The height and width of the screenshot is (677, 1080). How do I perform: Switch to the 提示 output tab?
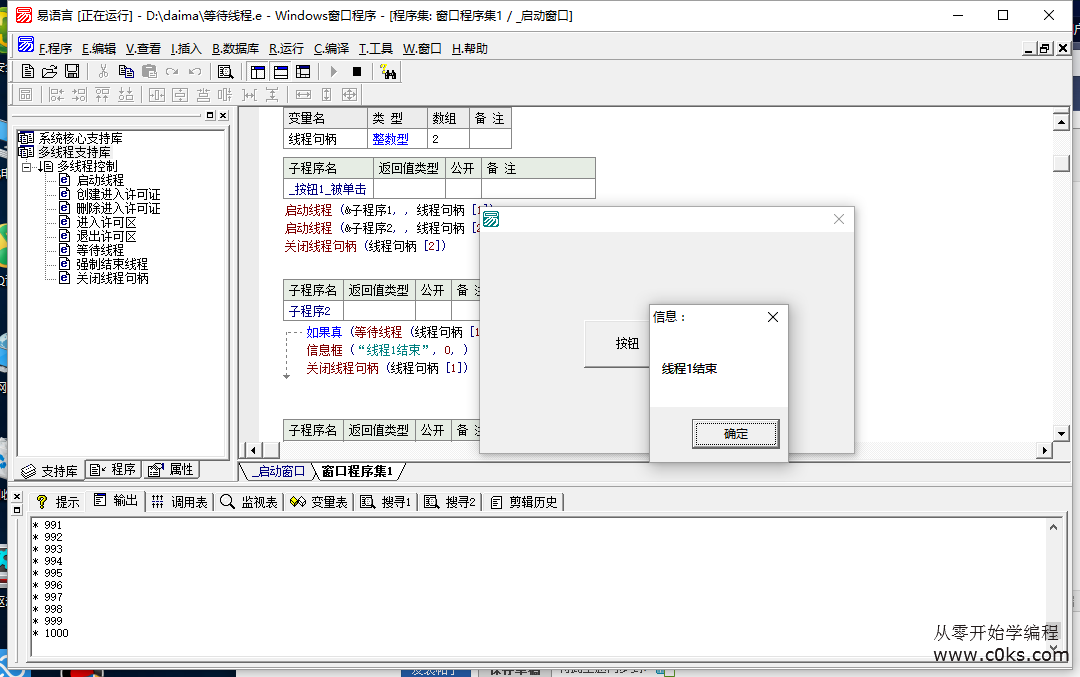59,502
